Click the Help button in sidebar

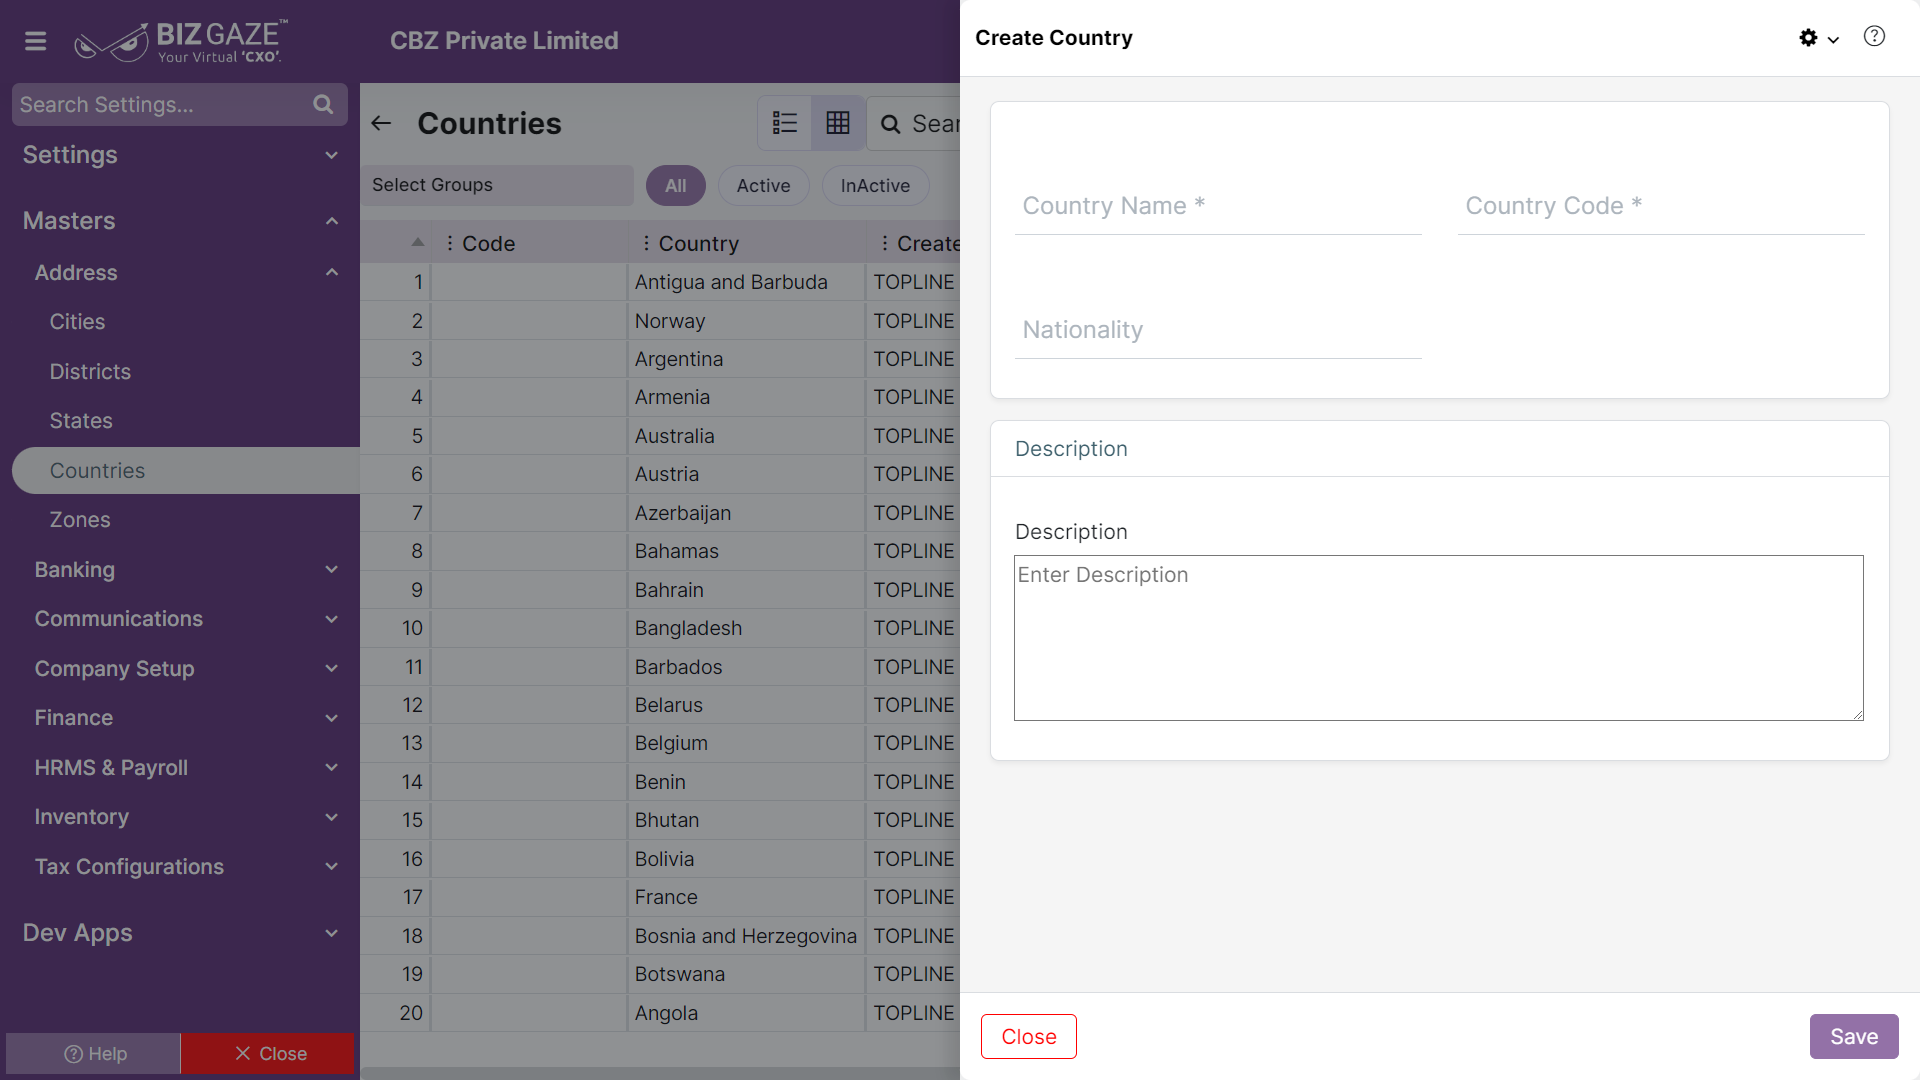pos(94,1054)
